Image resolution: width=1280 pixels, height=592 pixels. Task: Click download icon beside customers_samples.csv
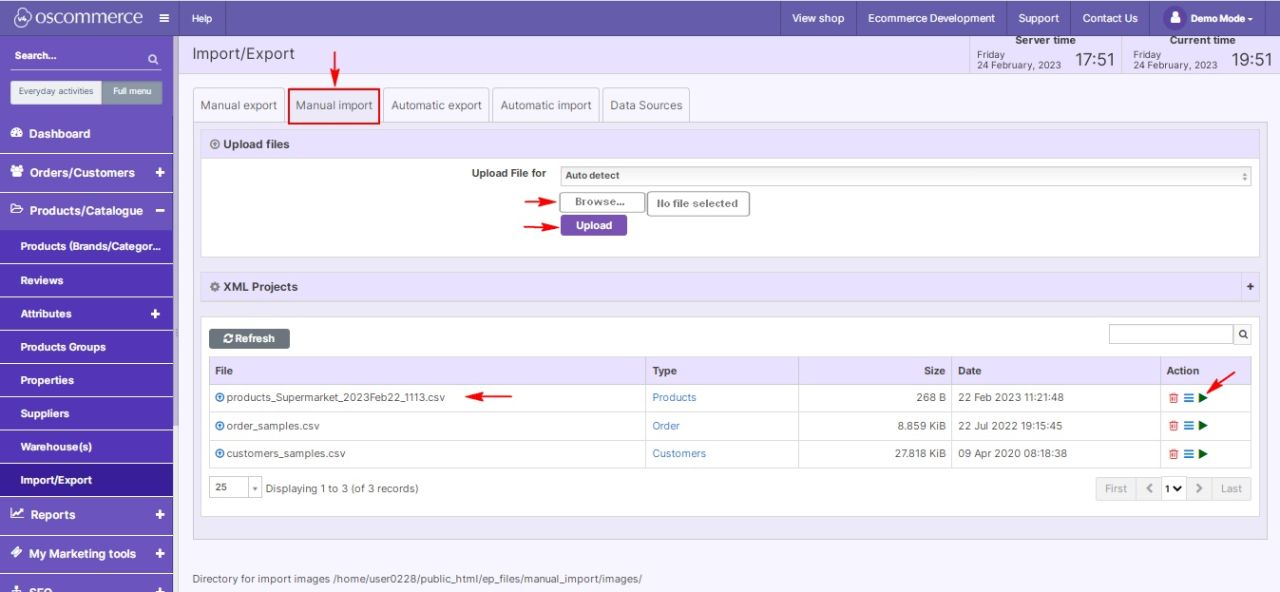(x=220, y=453)
